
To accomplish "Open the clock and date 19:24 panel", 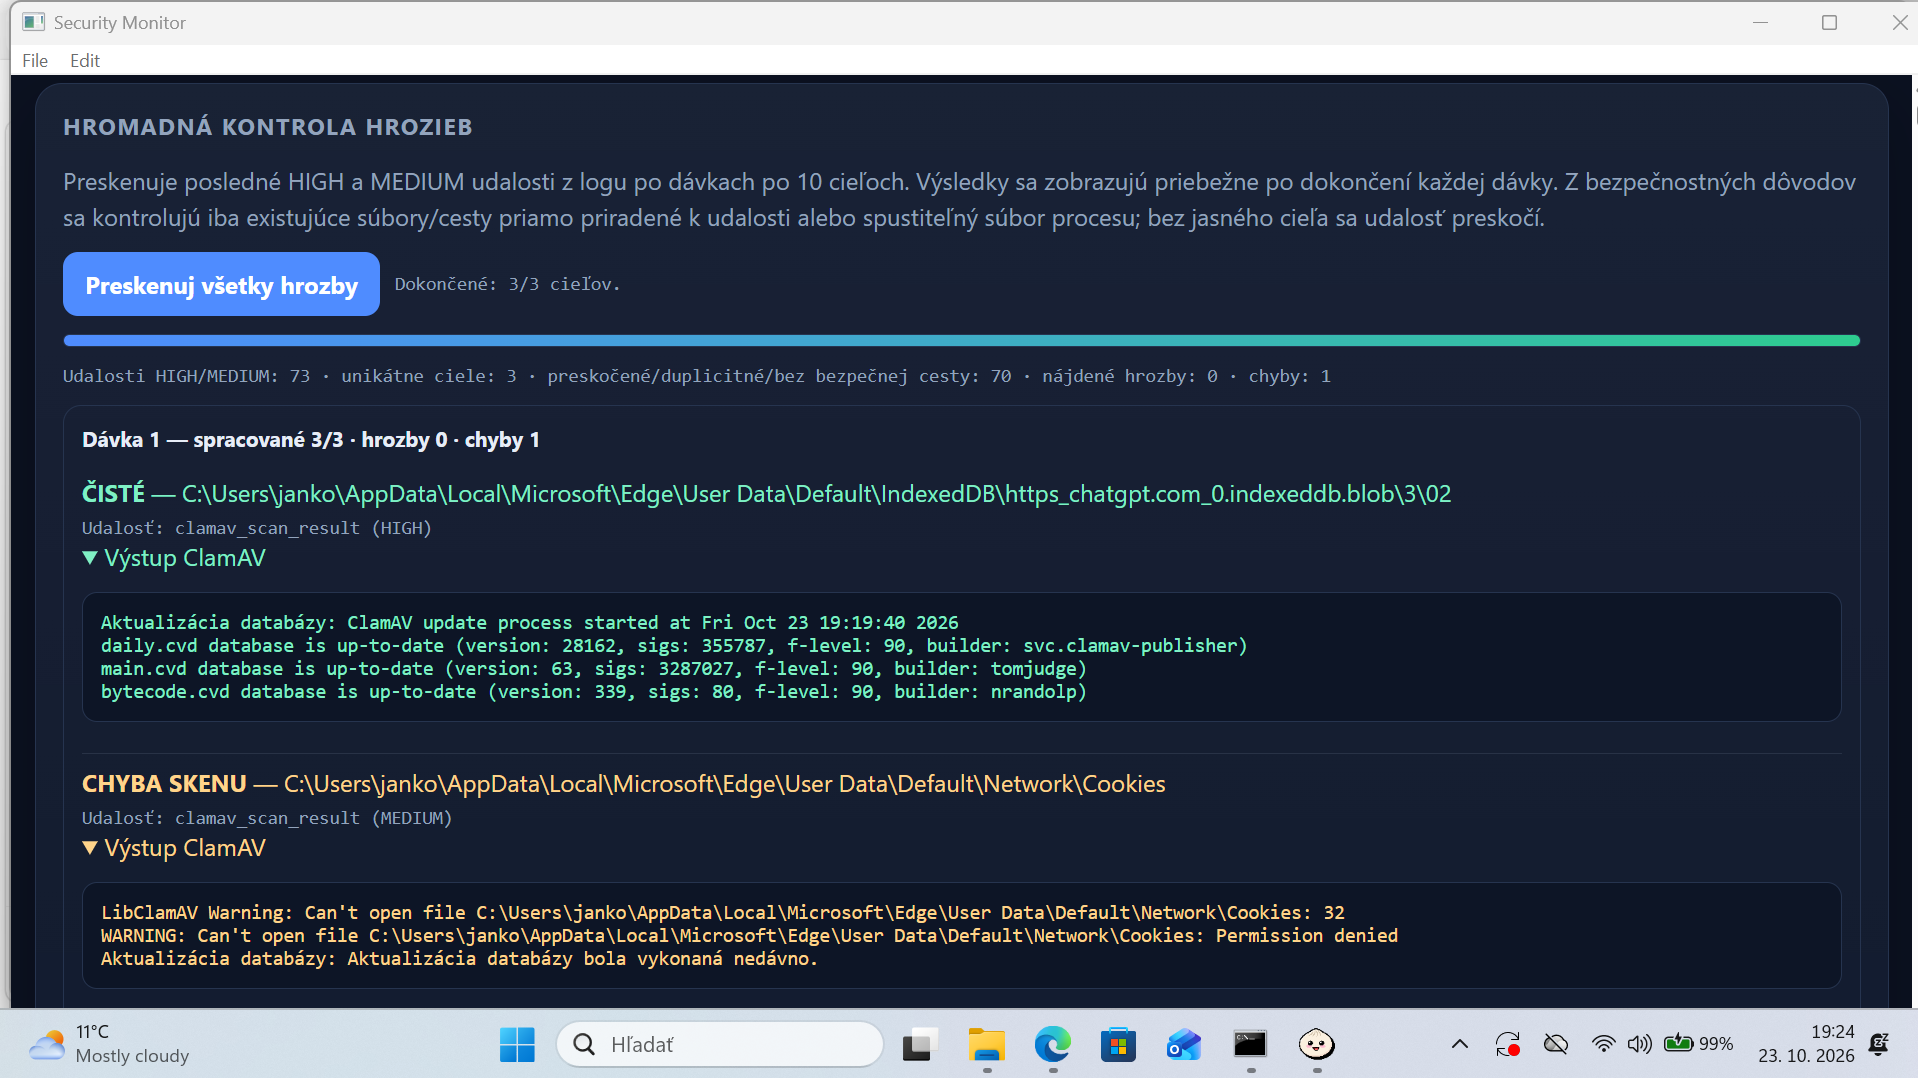I will pos(1806,1044).
